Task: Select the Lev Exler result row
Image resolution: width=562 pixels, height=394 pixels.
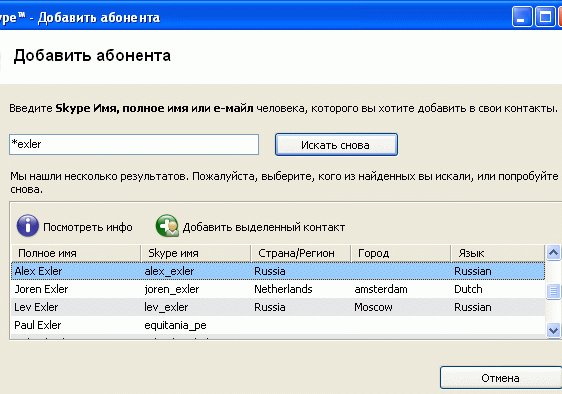Action: [278, 307]
